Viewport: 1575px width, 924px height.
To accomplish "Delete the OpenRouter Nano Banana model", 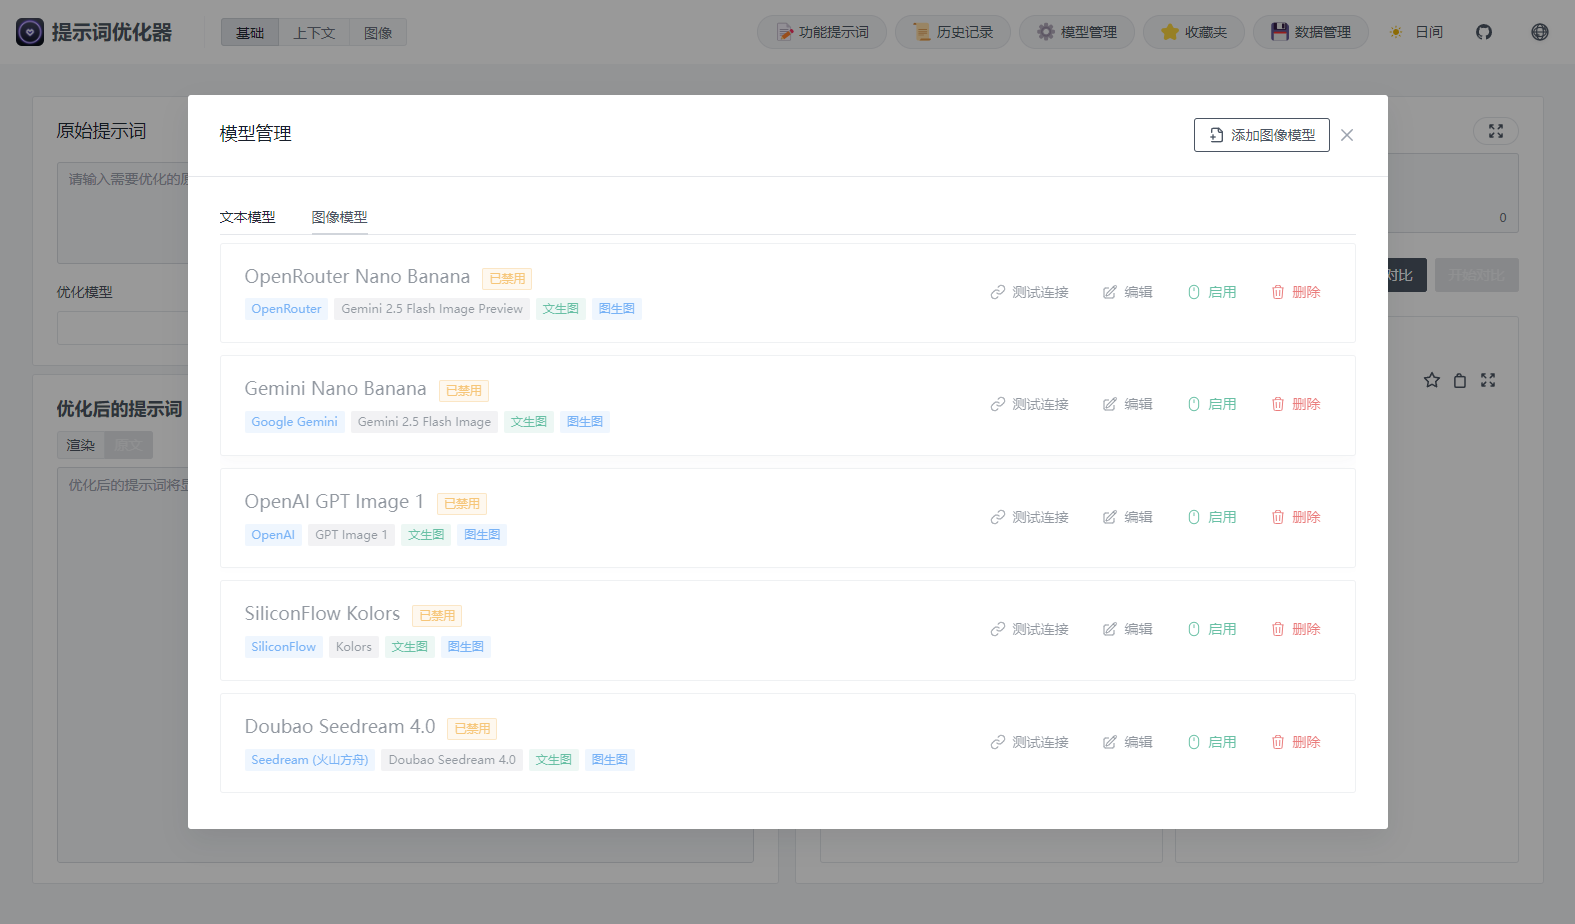I will [1296, 292].
